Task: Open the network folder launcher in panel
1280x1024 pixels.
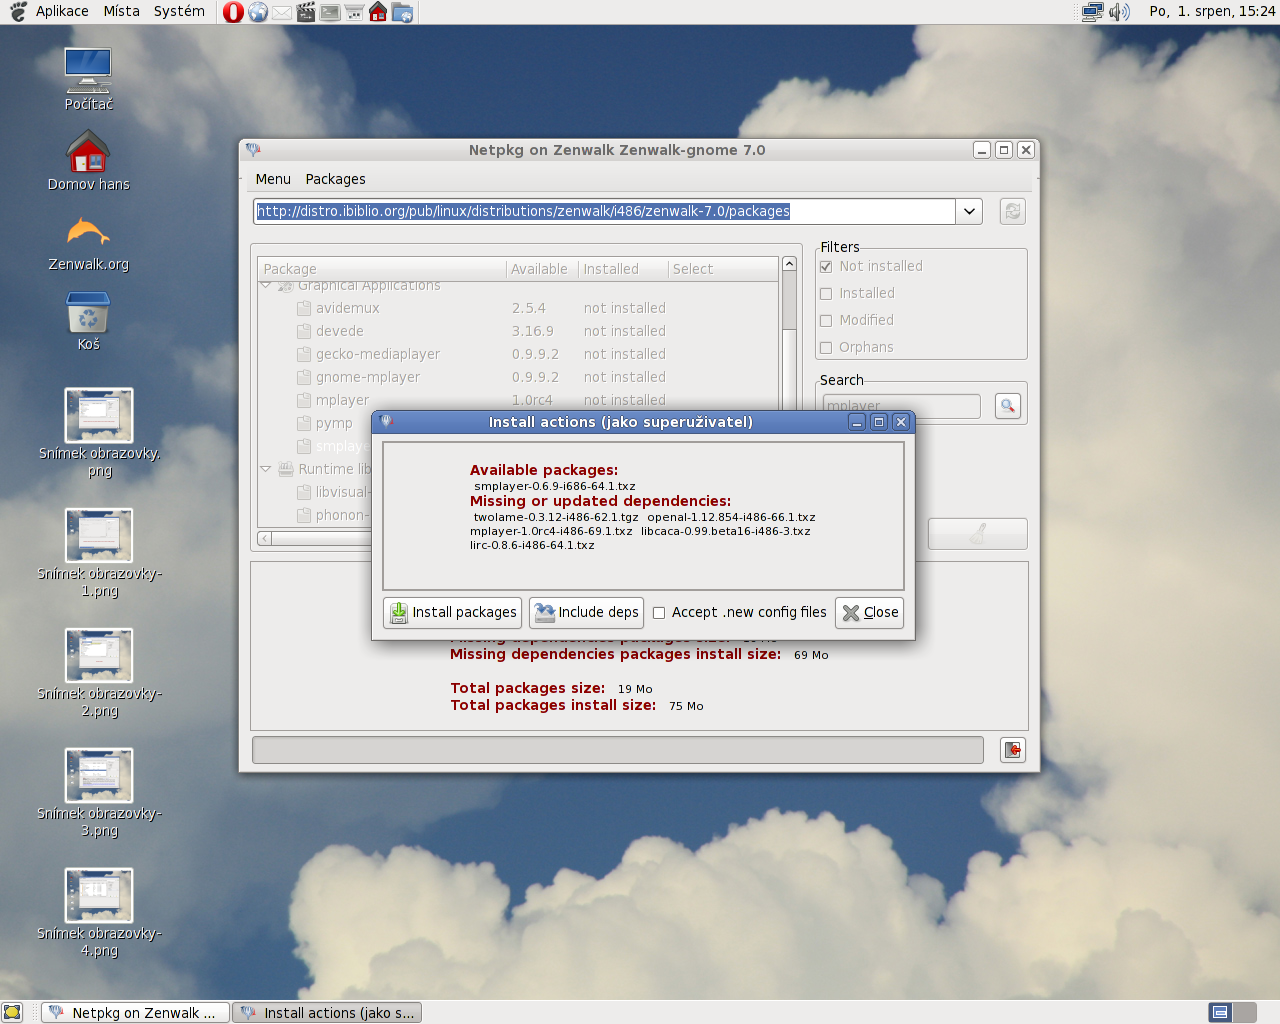Action: point(402,12)
